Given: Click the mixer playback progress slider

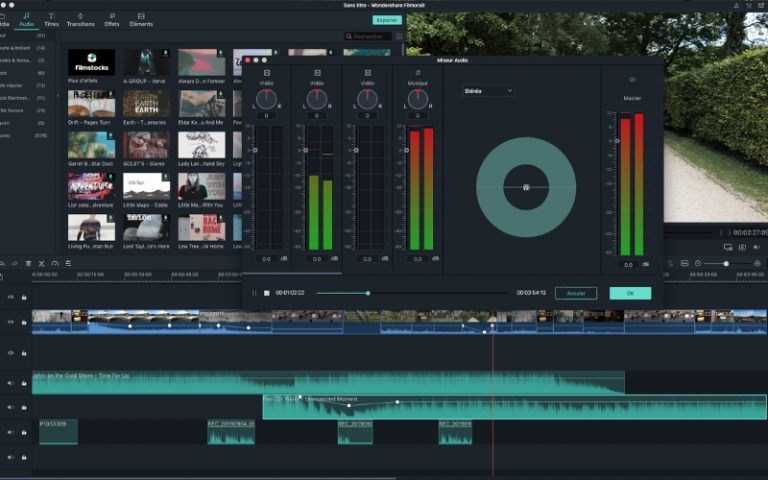Looking at the screenshot, I should 368,293.
